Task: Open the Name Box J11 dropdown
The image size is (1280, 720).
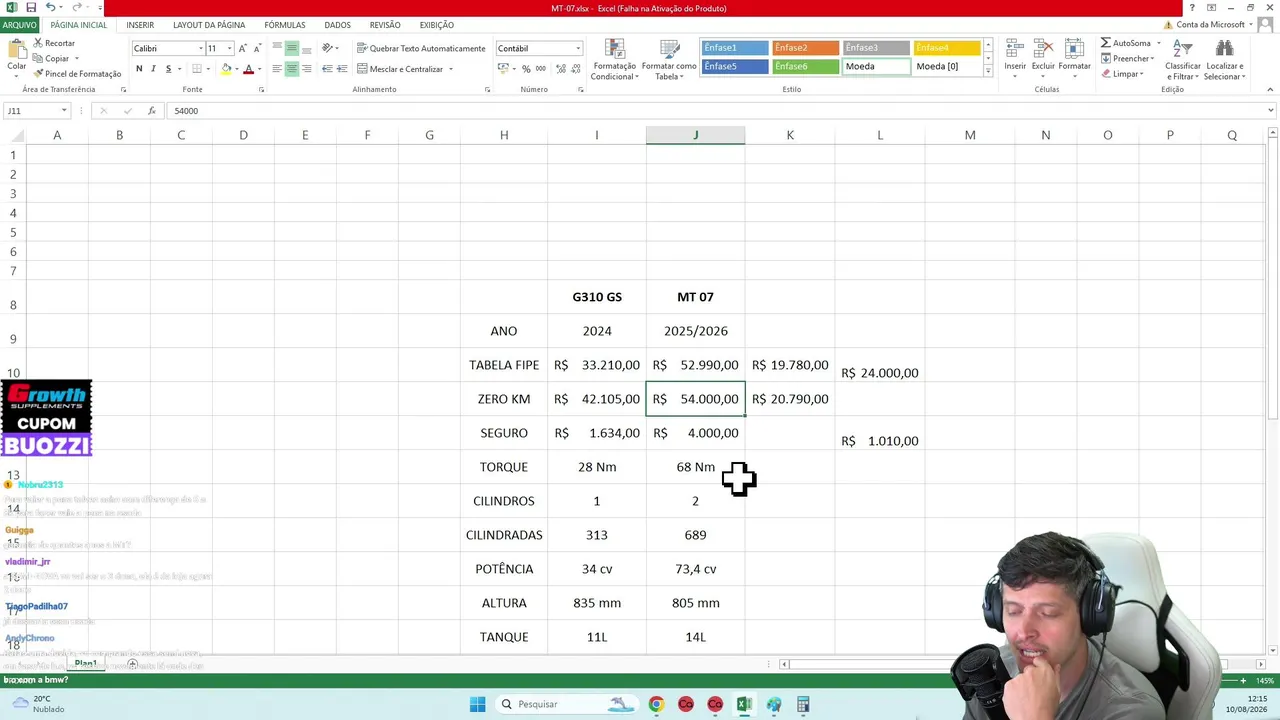Action: (x=64, y=111)
